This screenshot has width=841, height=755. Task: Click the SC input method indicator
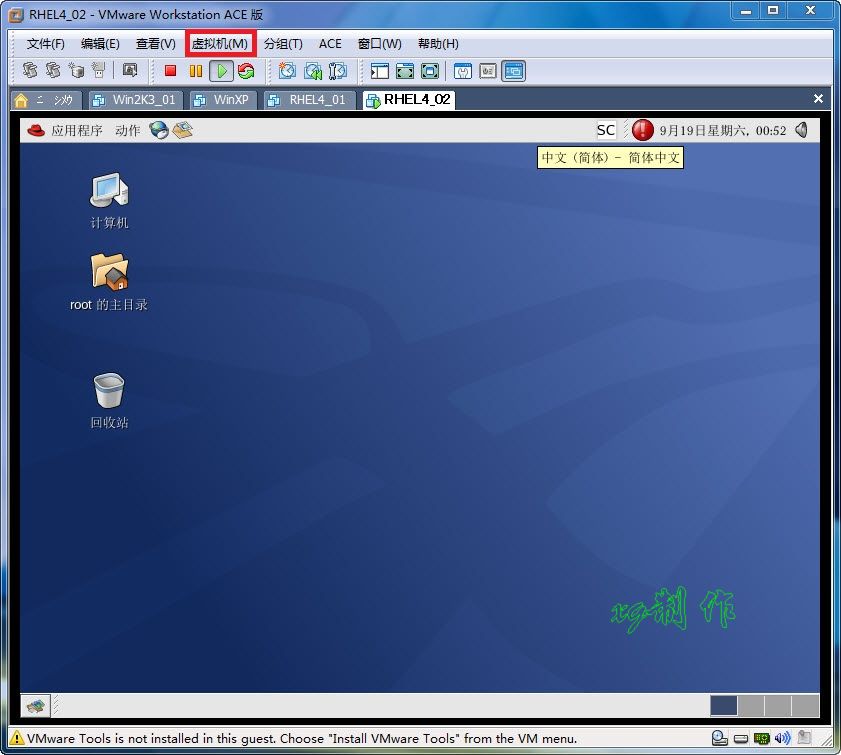pyautogui.click(x=606, y=130)
